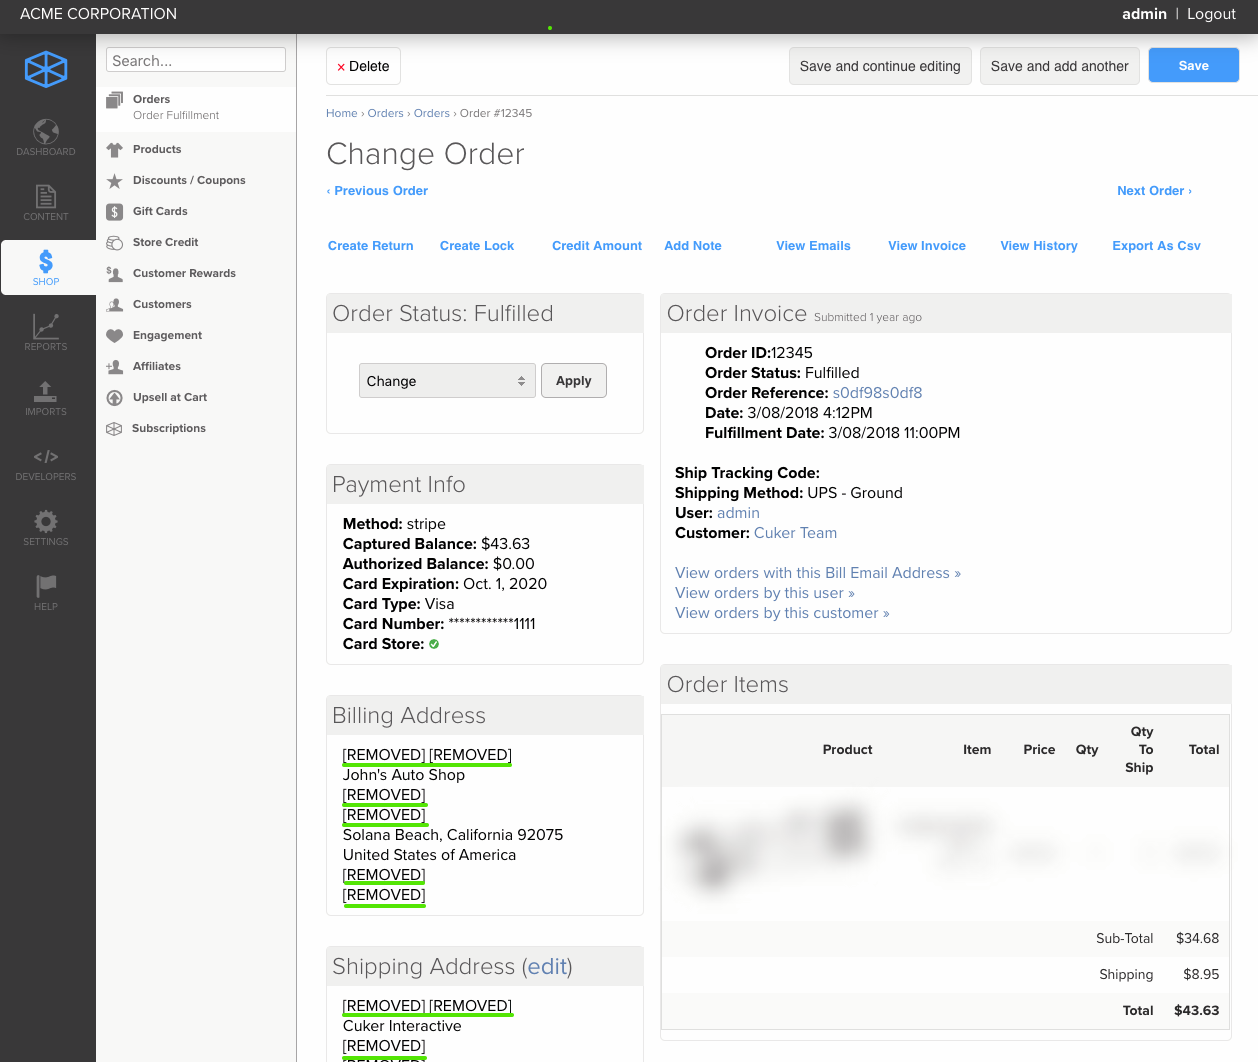Click View orders by this customer

tap(782, 613)
